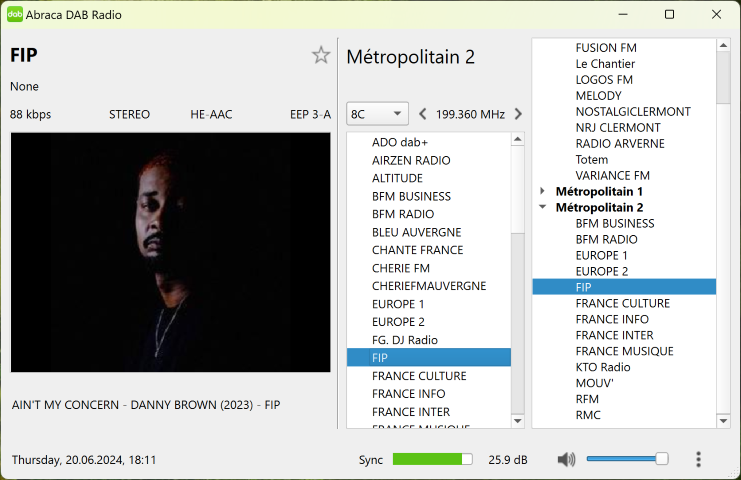Expand the Métropolitain 1 ensemble
This screenshot has width=741, height=480.
(x=543, y=191)
